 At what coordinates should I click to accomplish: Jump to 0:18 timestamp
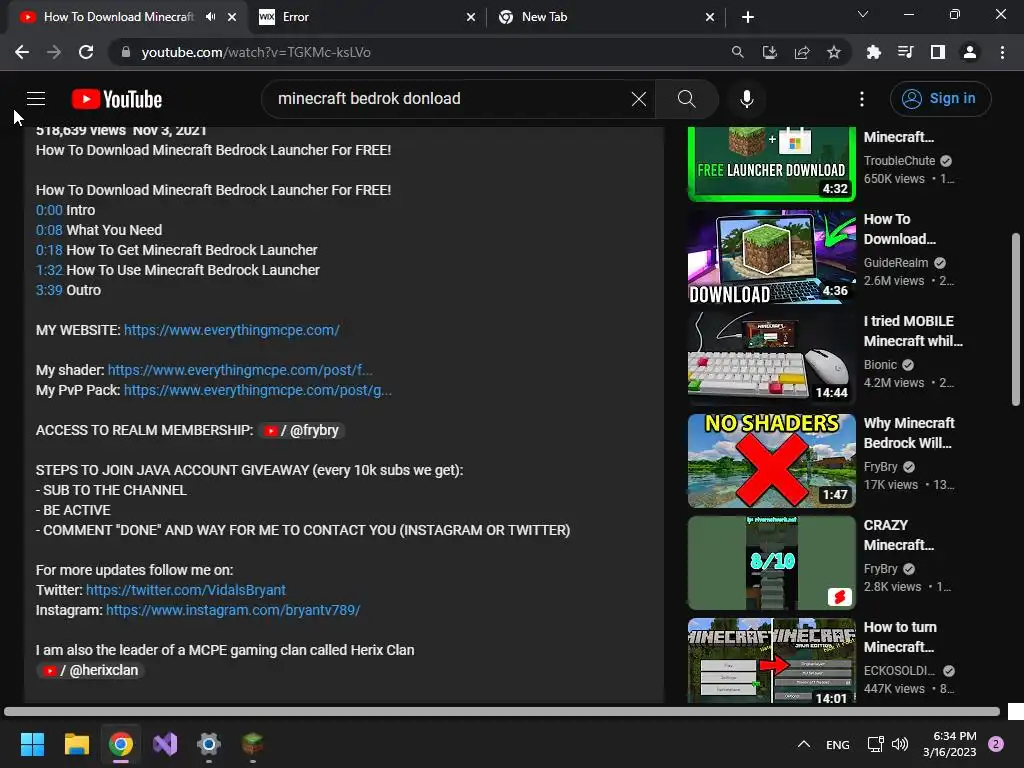tap(49, 250)
